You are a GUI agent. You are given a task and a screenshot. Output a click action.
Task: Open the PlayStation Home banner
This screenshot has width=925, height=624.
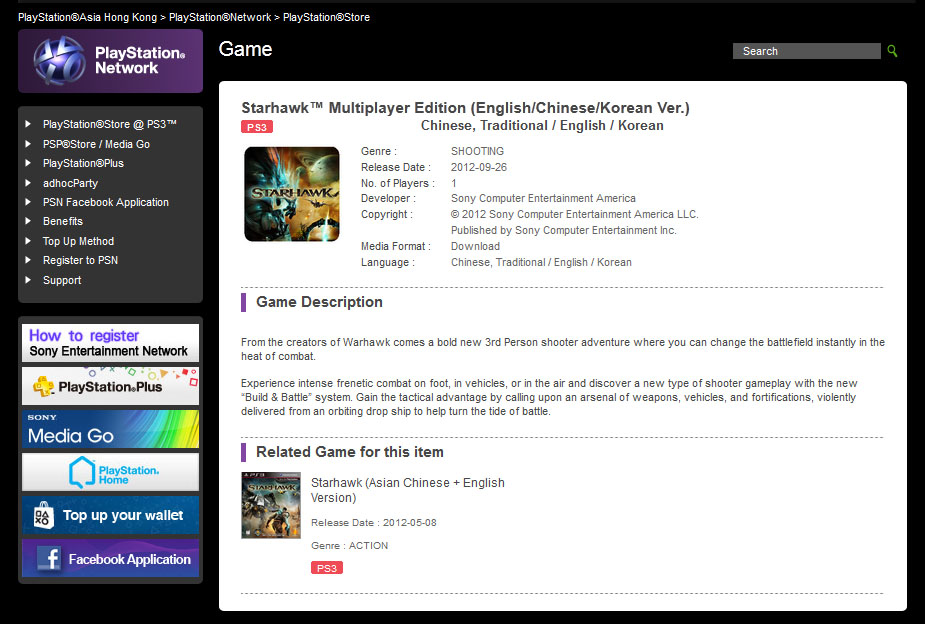110,472
